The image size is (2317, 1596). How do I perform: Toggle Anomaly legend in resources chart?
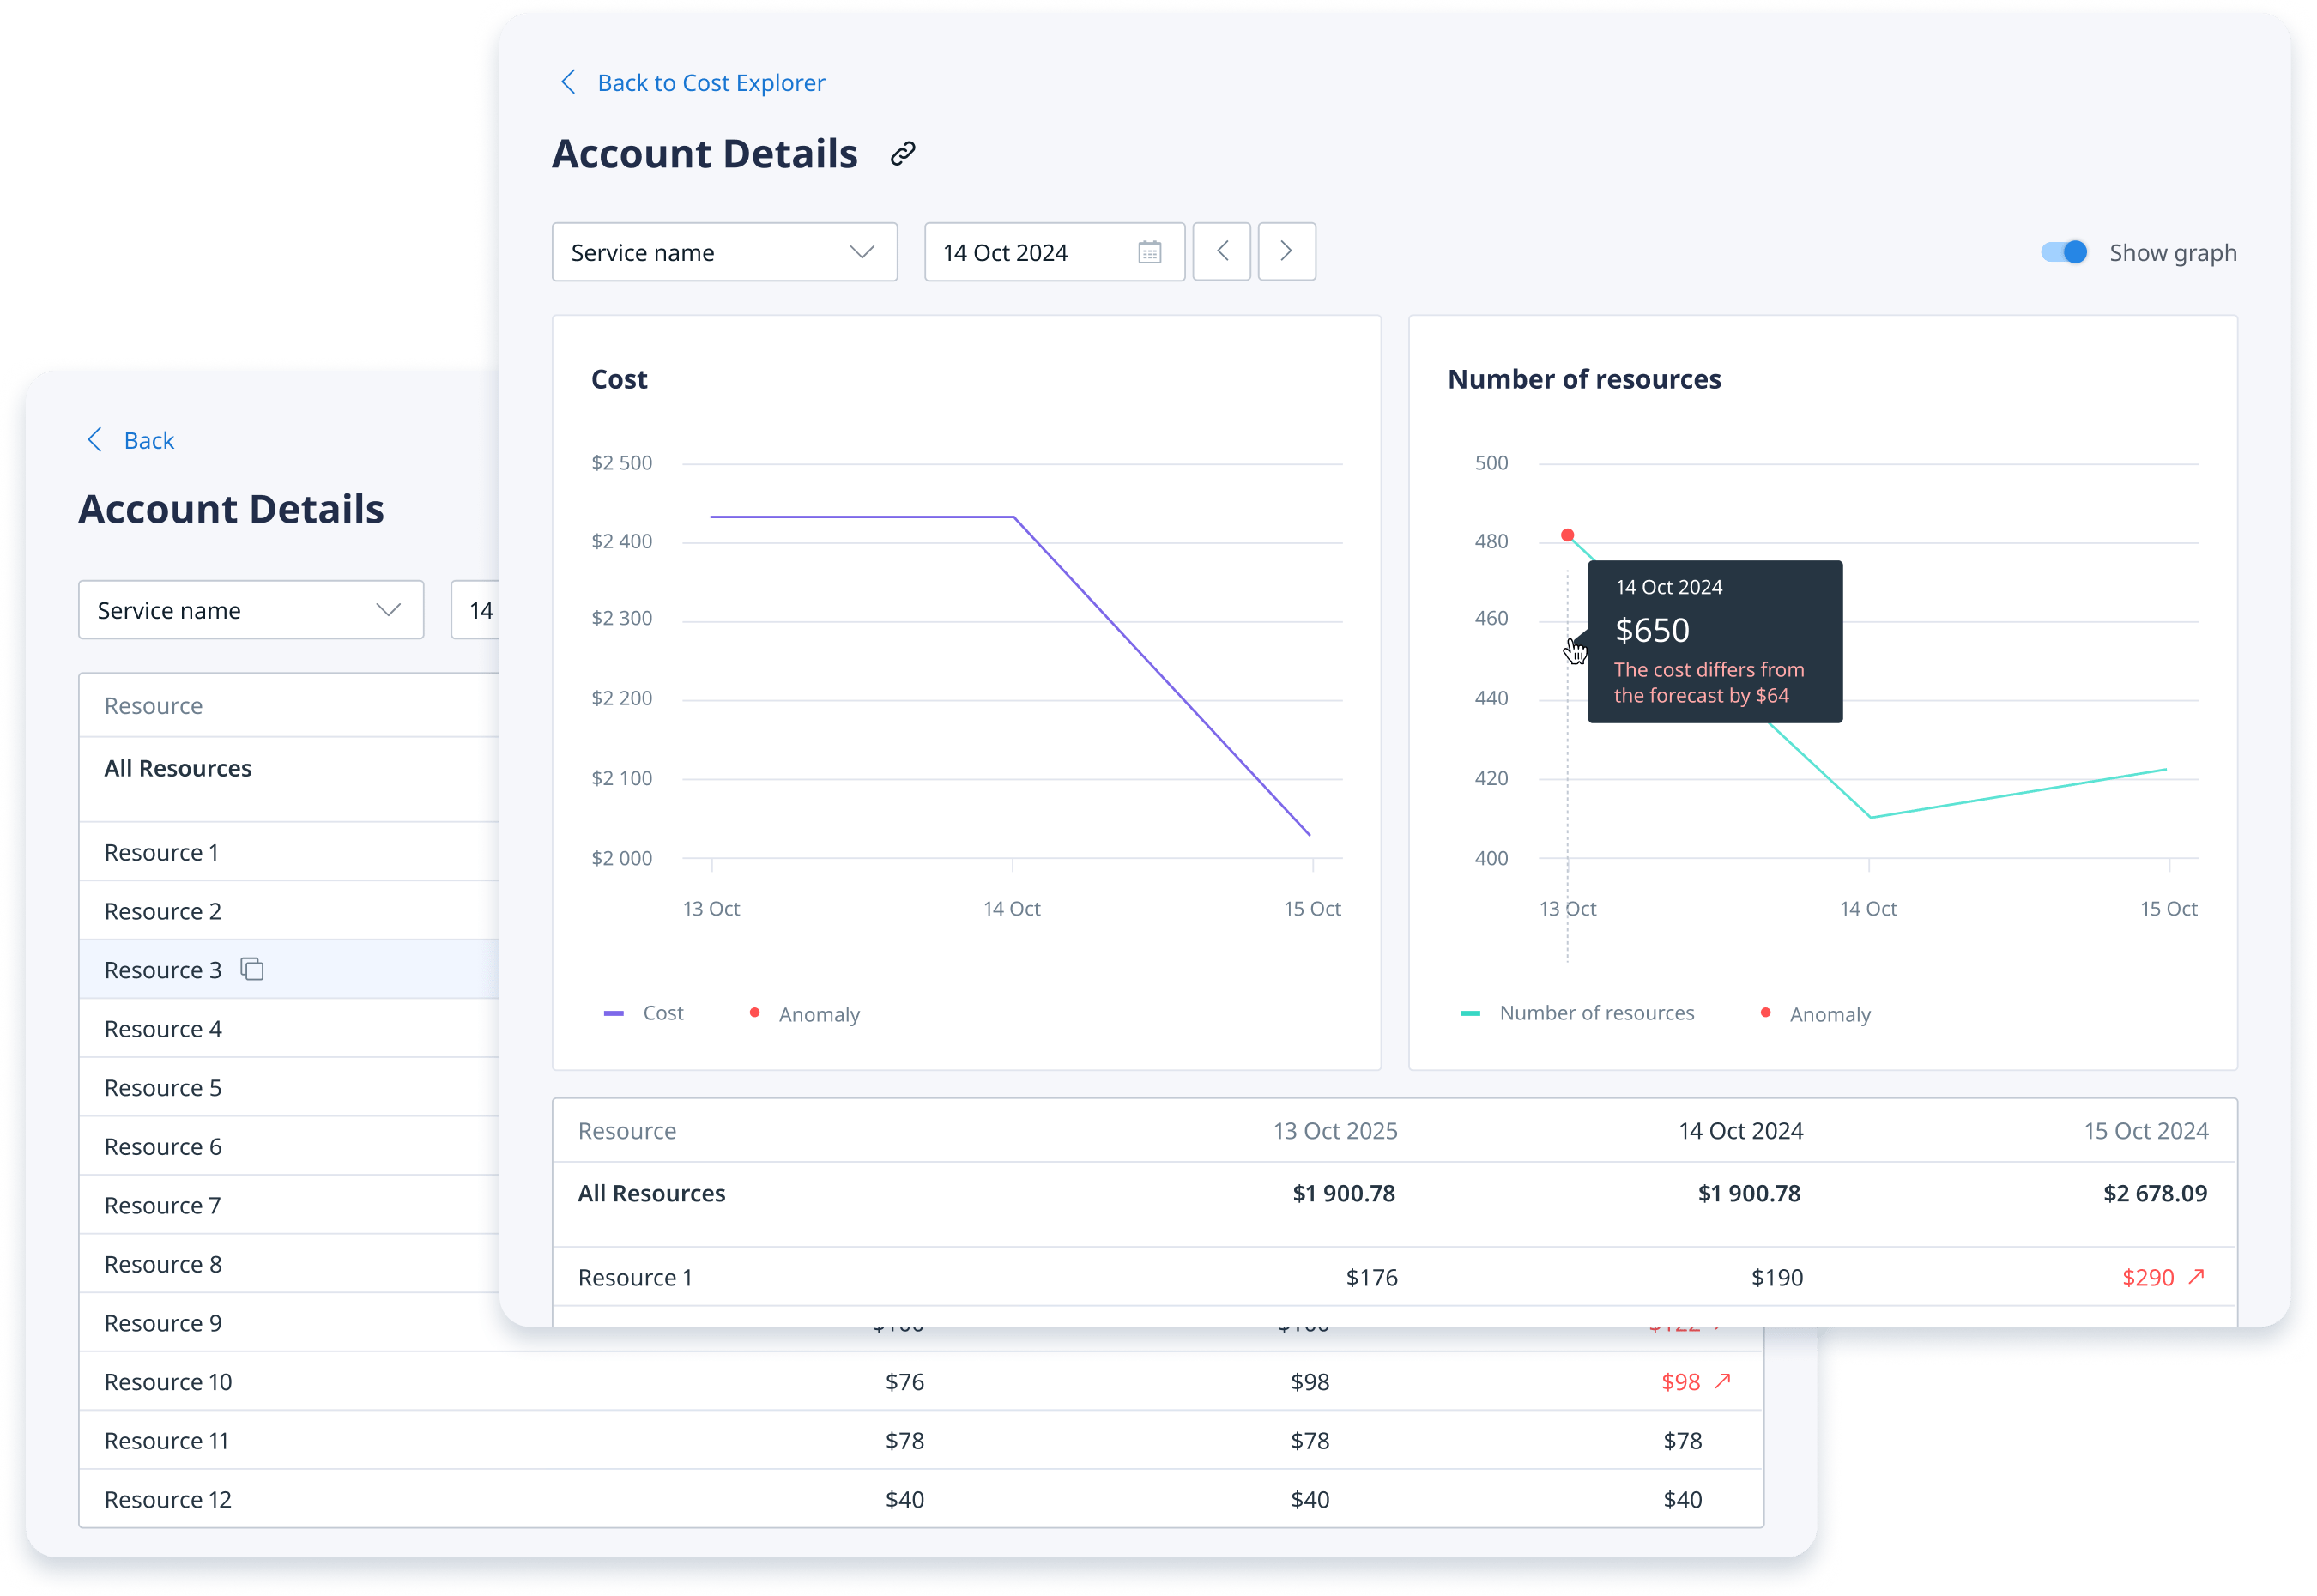point(1816,1014)
